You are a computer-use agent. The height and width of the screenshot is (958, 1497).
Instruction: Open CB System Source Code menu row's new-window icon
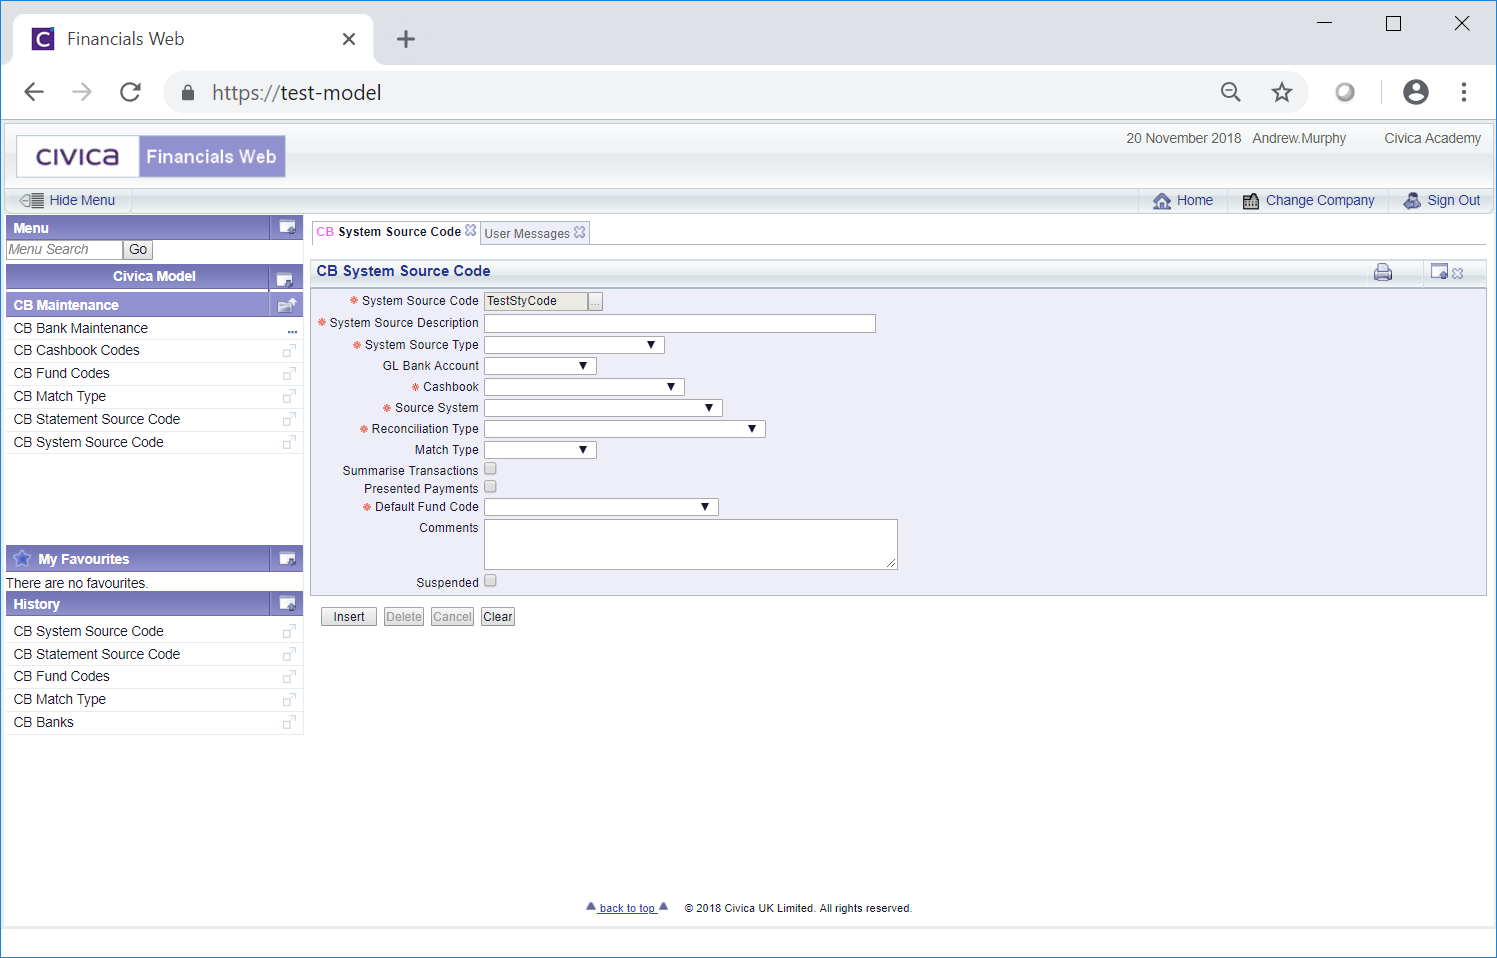289,443
